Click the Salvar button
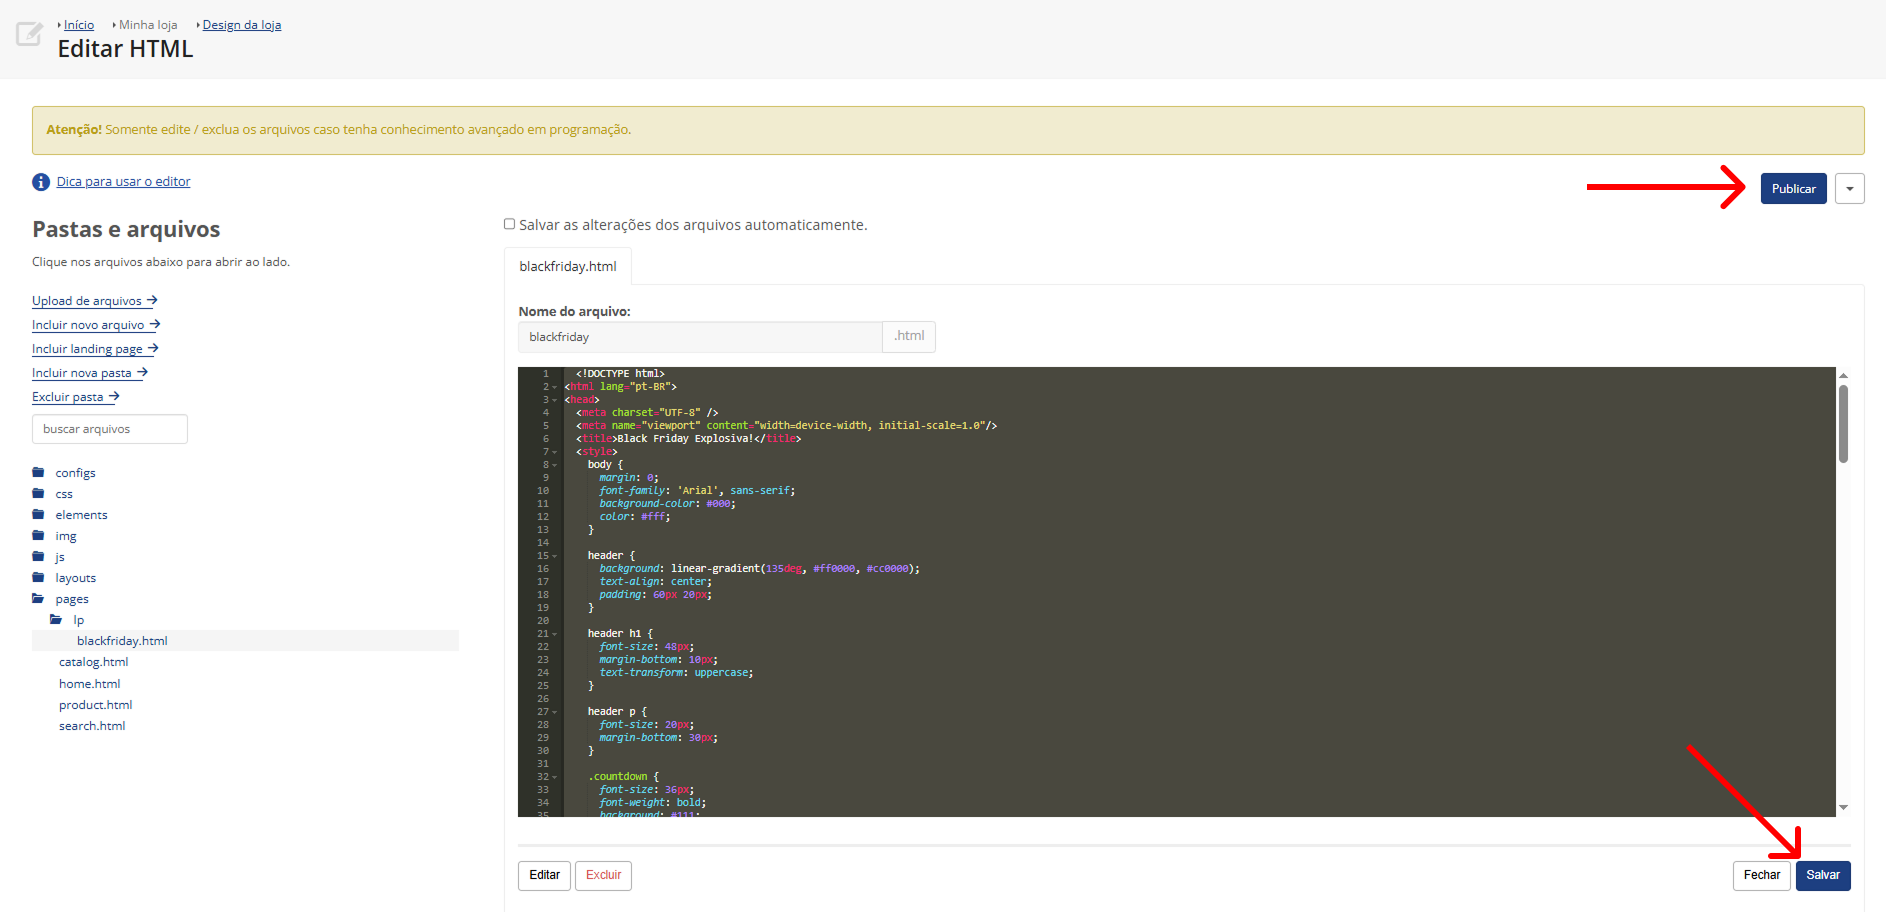Screen dimensions: 1886x912 tap(1823, 875)
